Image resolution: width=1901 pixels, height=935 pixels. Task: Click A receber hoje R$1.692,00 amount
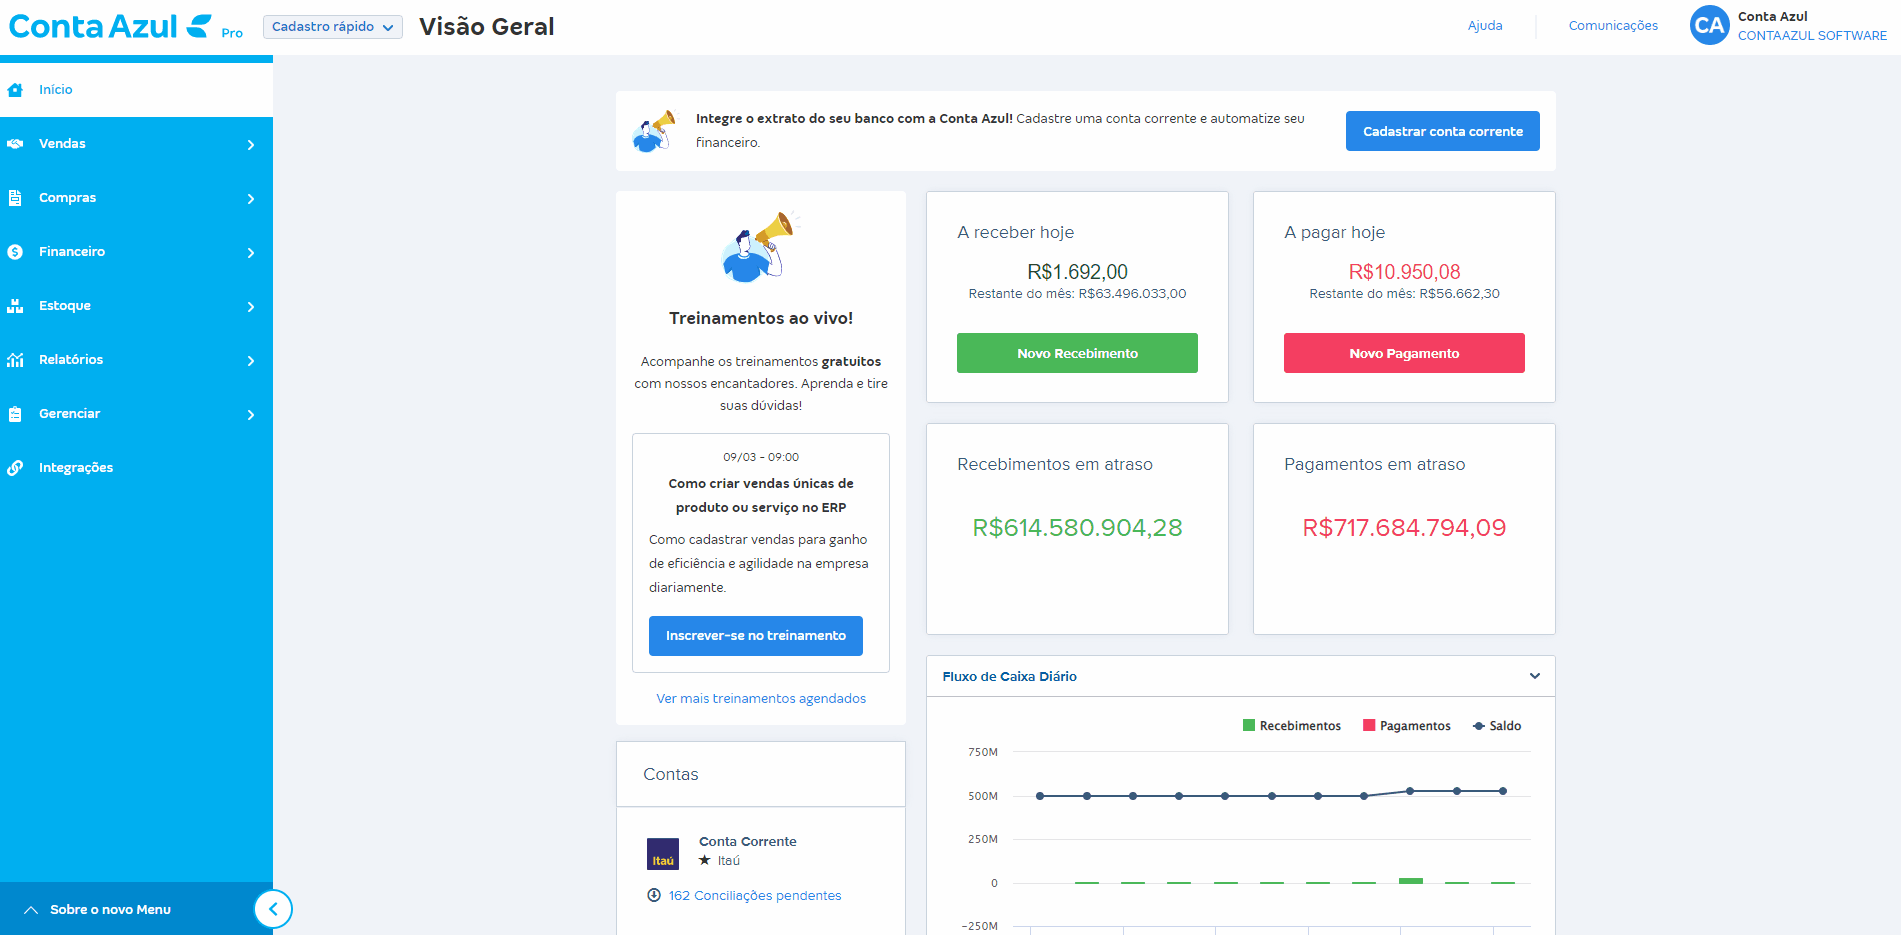pyautogui.click(x=1077, y=272)
